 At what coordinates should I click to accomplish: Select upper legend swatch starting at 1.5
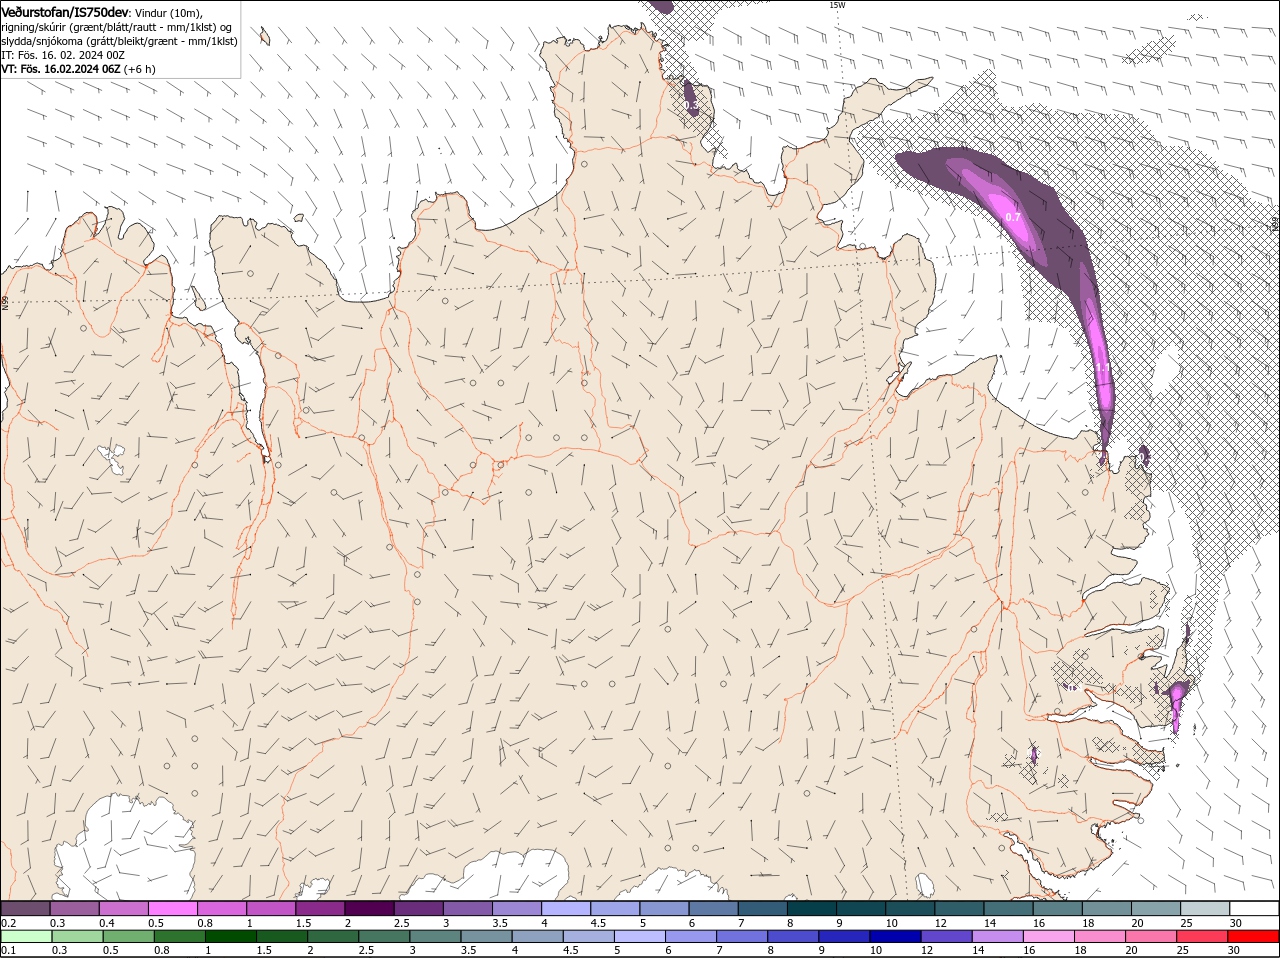[320, 908]
